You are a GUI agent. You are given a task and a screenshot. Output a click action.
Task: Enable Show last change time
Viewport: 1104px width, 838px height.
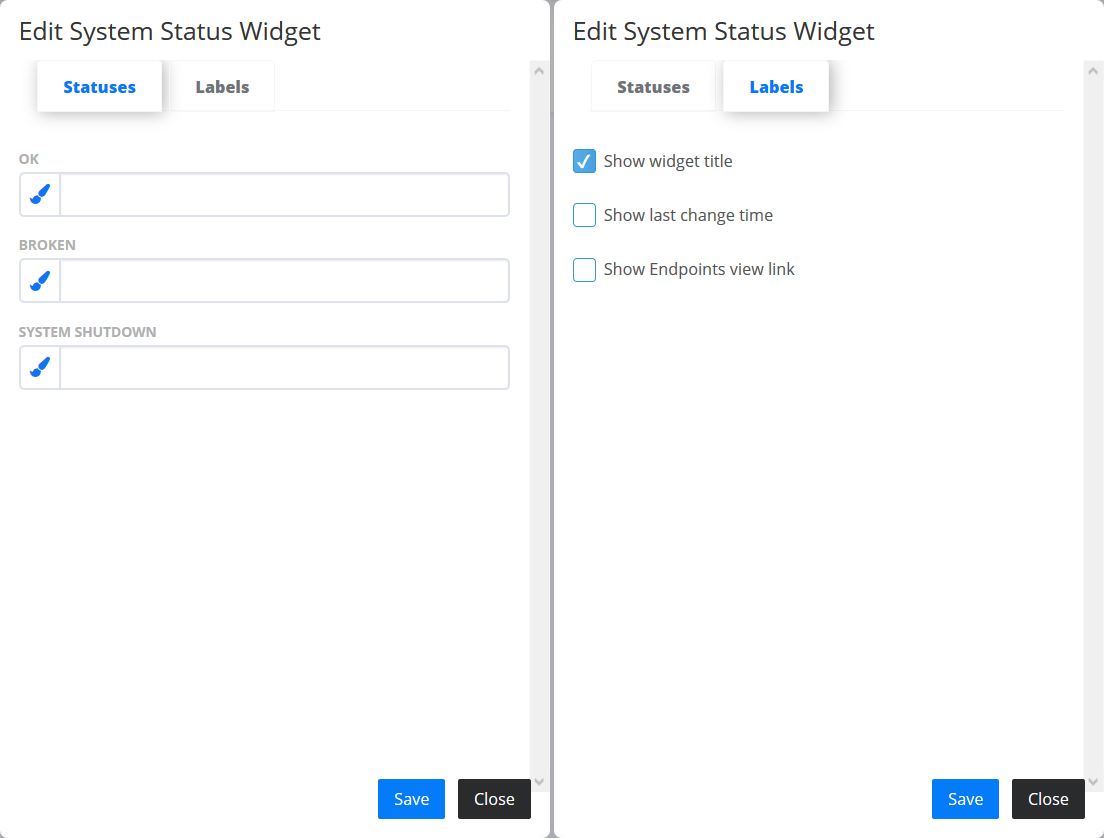coord(584,215)
